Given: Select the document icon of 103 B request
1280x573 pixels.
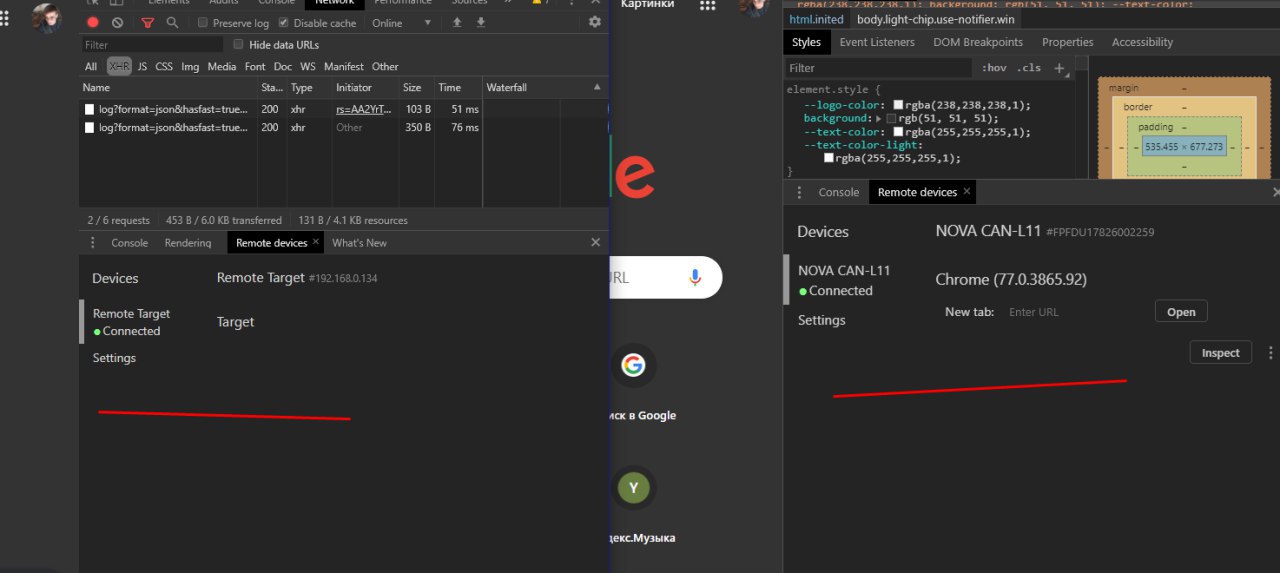Looking at the screenshot, I should [90, 109].
